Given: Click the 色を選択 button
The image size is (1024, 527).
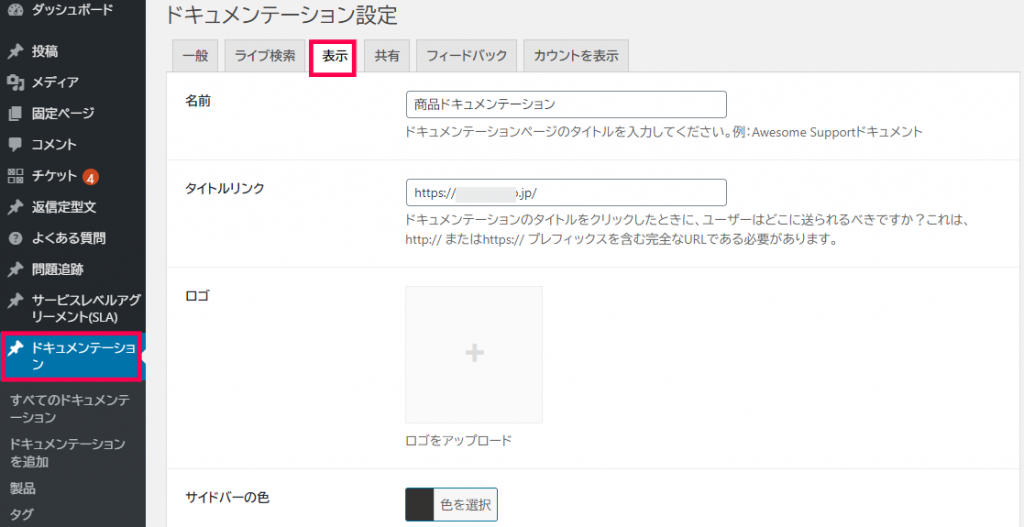Looking at the screenshot, I should (466, 505).
